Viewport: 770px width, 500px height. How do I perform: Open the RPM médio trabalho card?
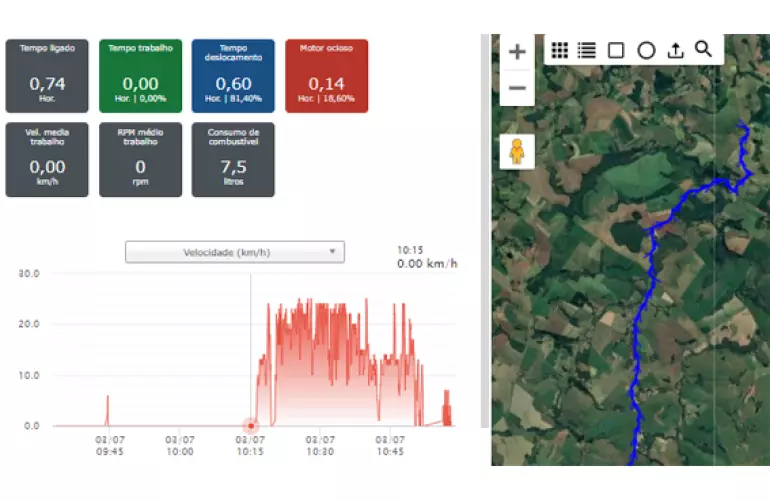tap(140, 159)
